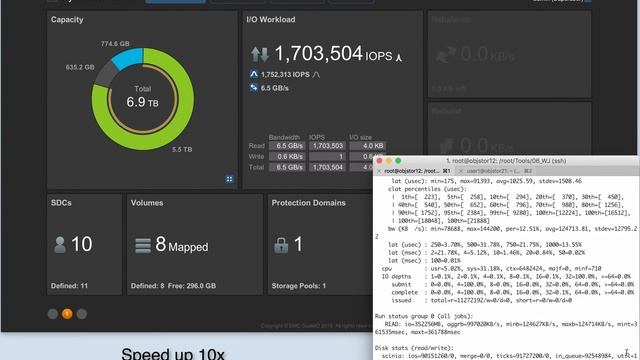Click the Total row bandwidth cell 6.5 GB/s

(x=287, y=167)
